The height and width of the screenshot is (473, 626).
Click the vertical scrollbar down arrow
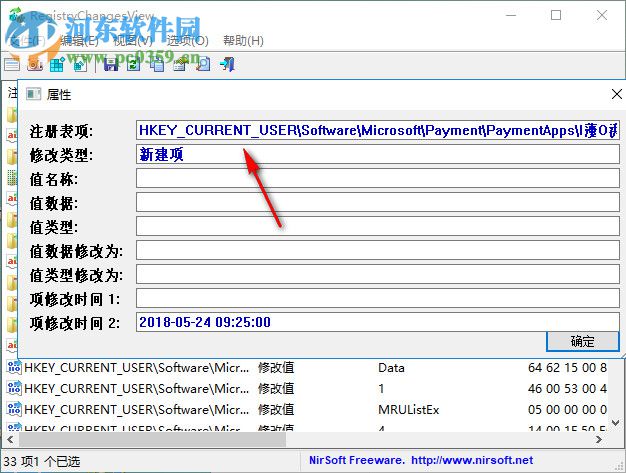pos(616,422)
